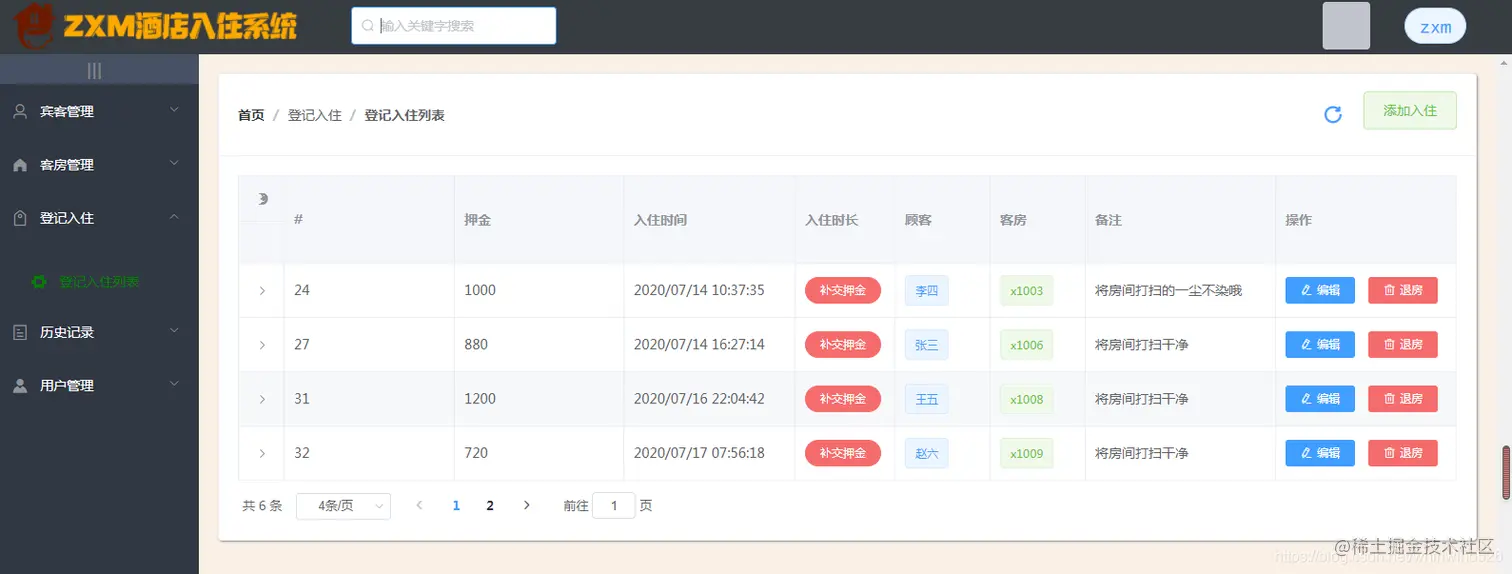
Task: Check out row 24 with 退房
Action: pos(1403,290)
